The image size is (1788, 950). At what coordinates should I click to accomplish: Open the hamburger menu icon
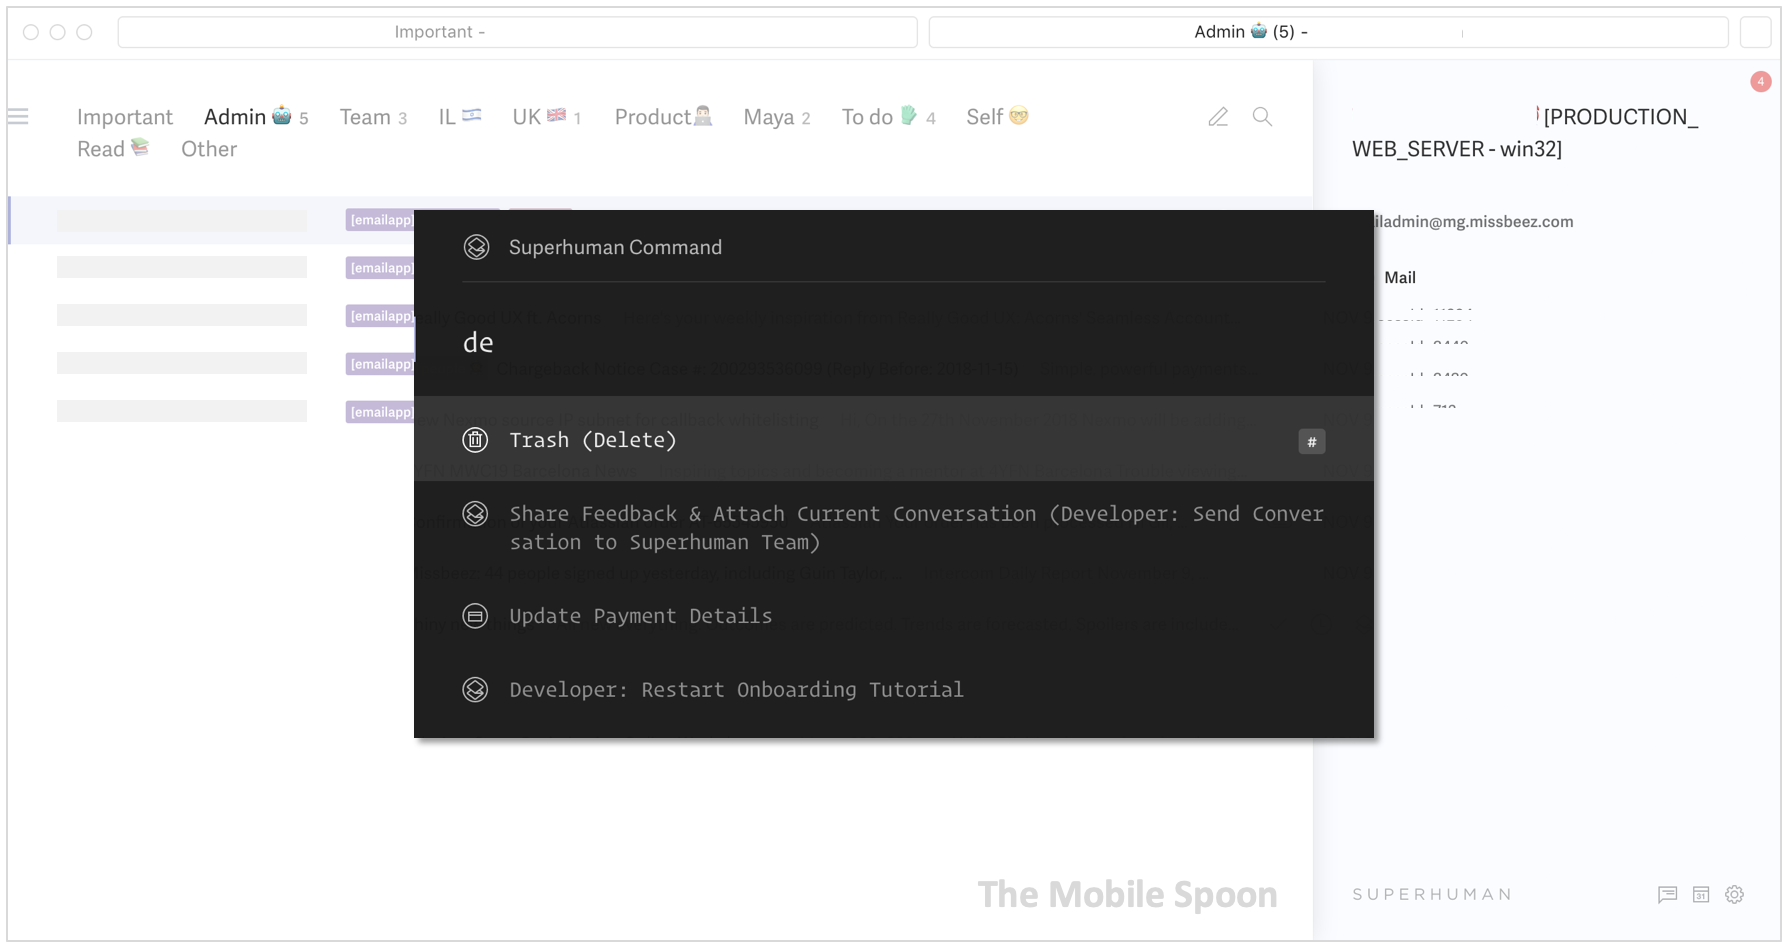point(18,117)
